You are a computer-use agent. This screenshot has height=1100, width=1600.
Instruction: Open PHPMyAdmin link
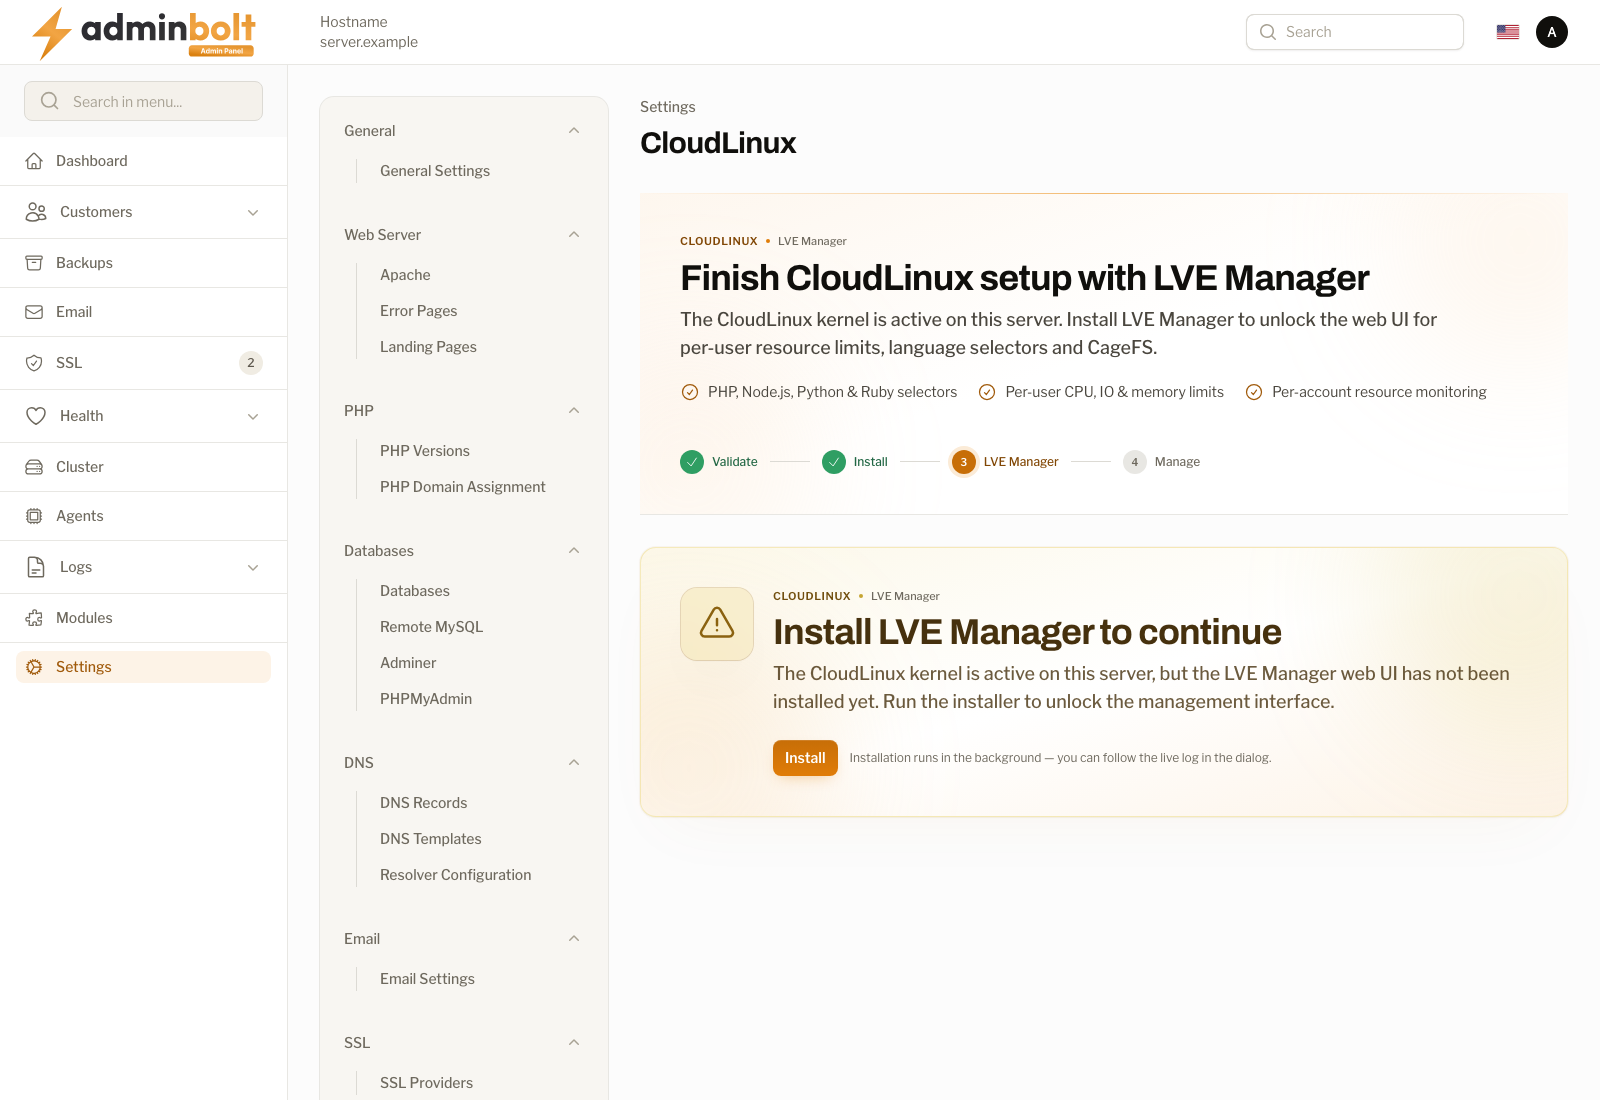[426, 699]
